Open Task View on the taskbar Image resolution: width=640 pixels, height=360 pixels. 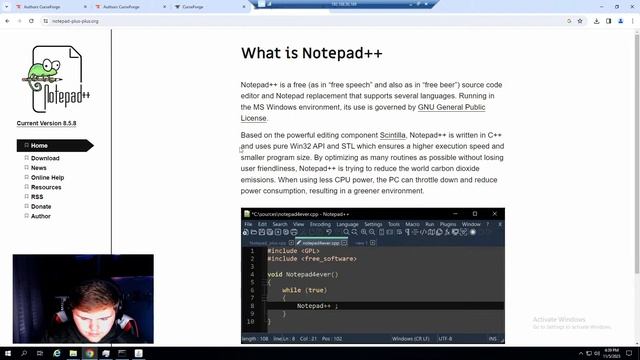coord(40,353)
